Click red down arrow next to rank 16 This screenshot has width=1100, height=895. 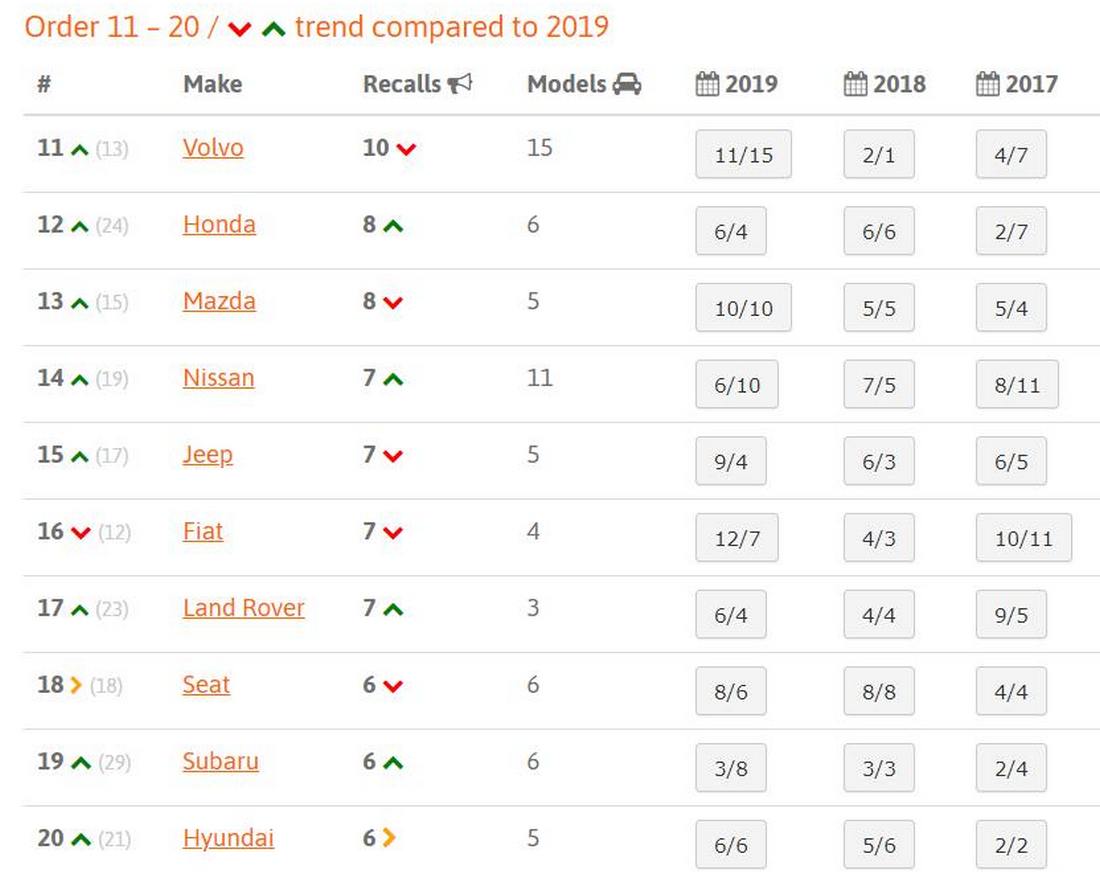[x=81, y=533]
